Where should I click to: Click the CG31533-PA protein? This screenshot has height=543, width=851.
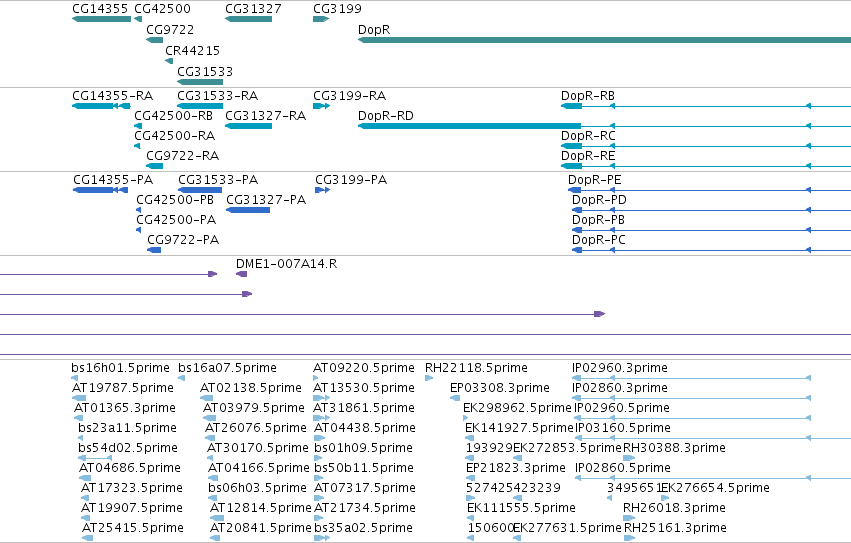[x=200, y=190]
